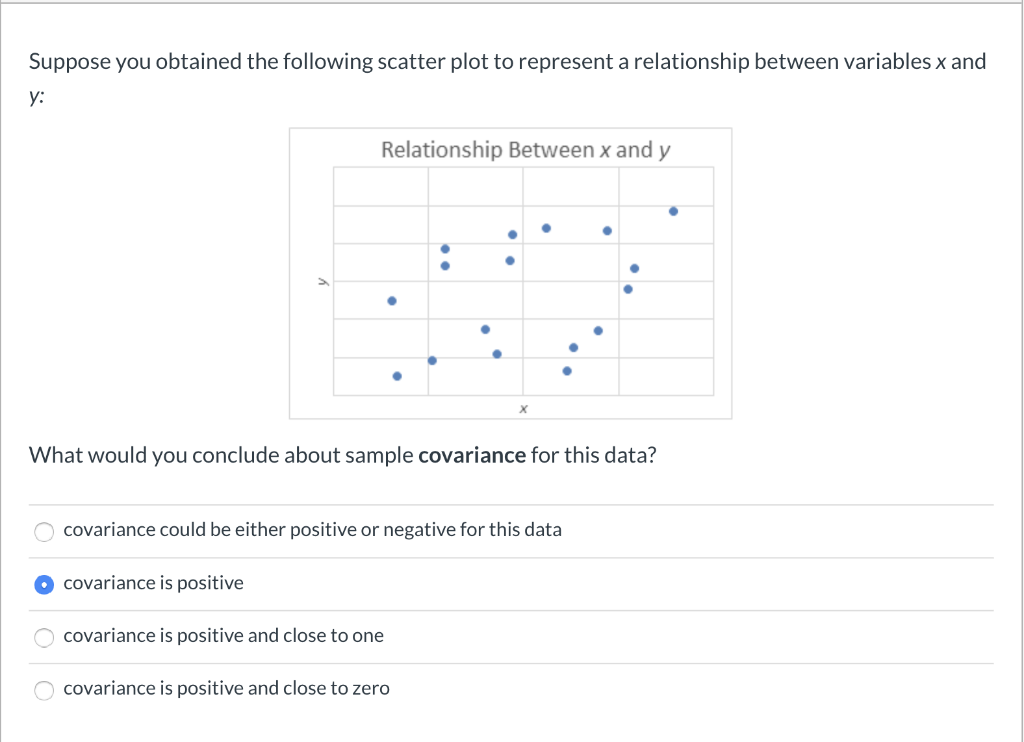Click the lowest data point on the scatter plot
Screen dimensions: 1024x742
396,376
